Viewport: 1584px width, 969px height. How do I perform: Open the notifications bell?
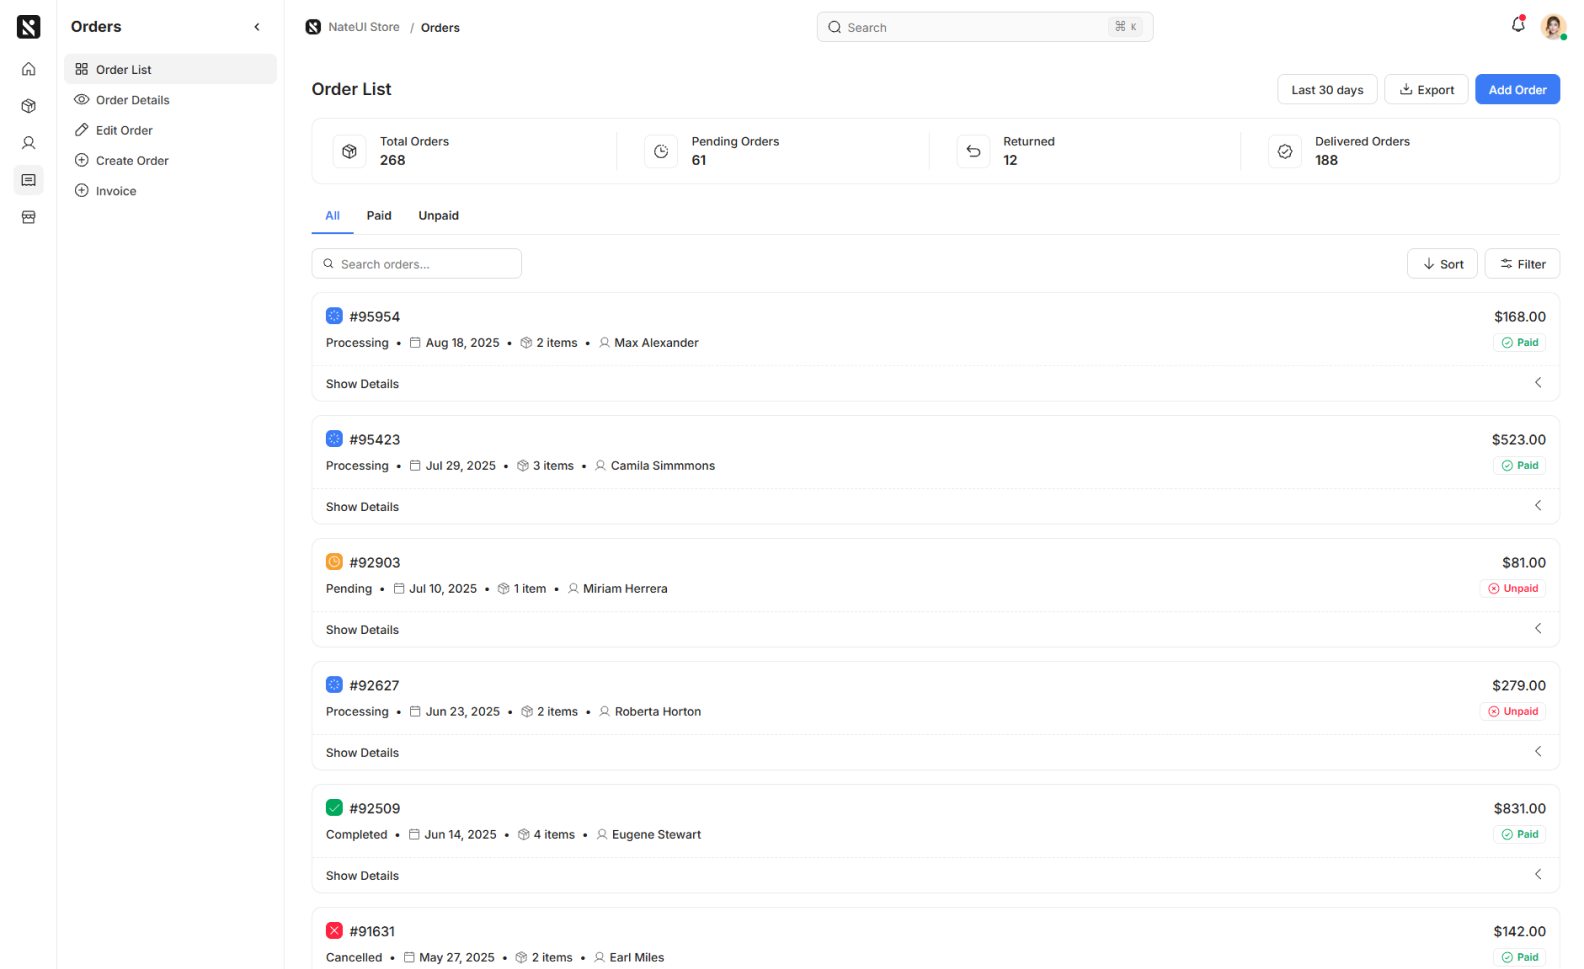click(x=1518, y=26)
